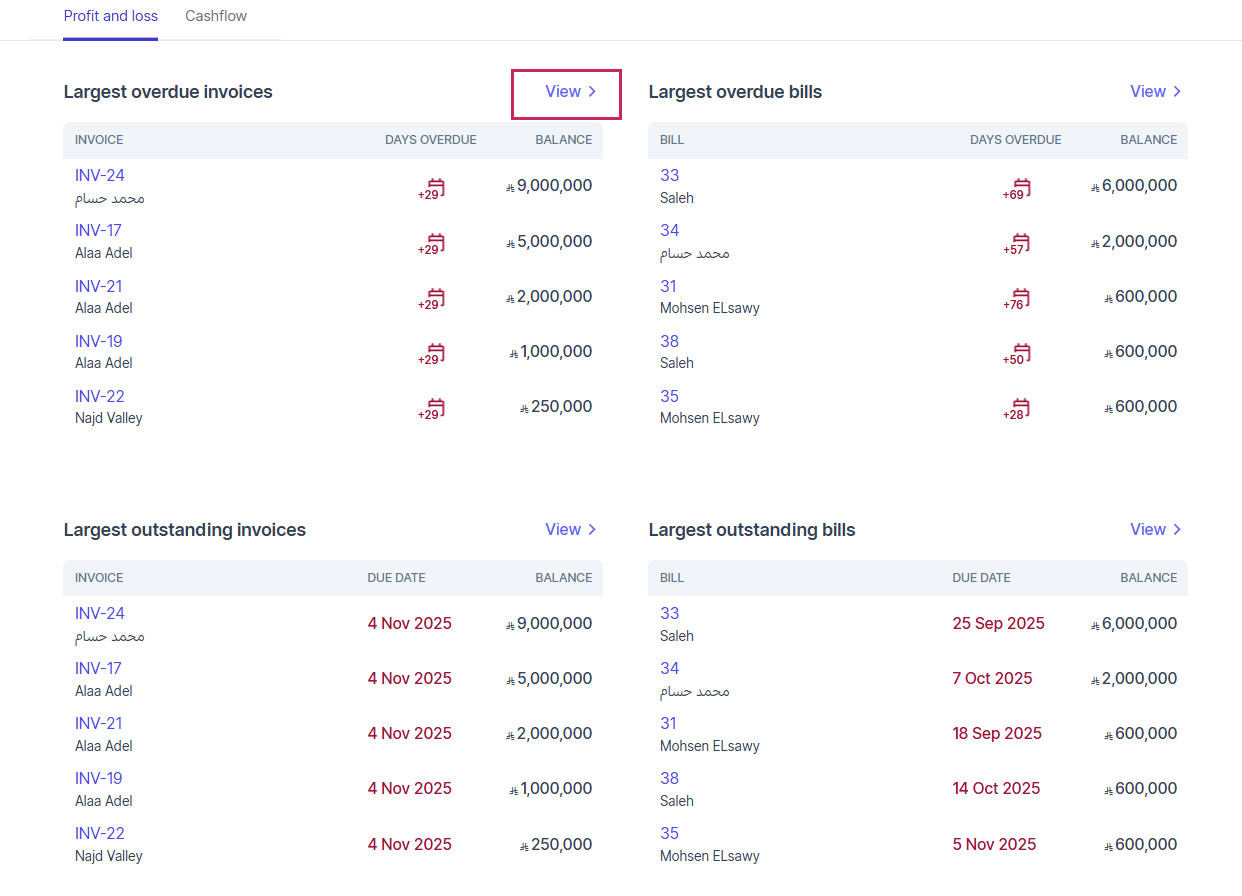Select the Profit and loss tab

pyautogui.click(x=110, y=16)
